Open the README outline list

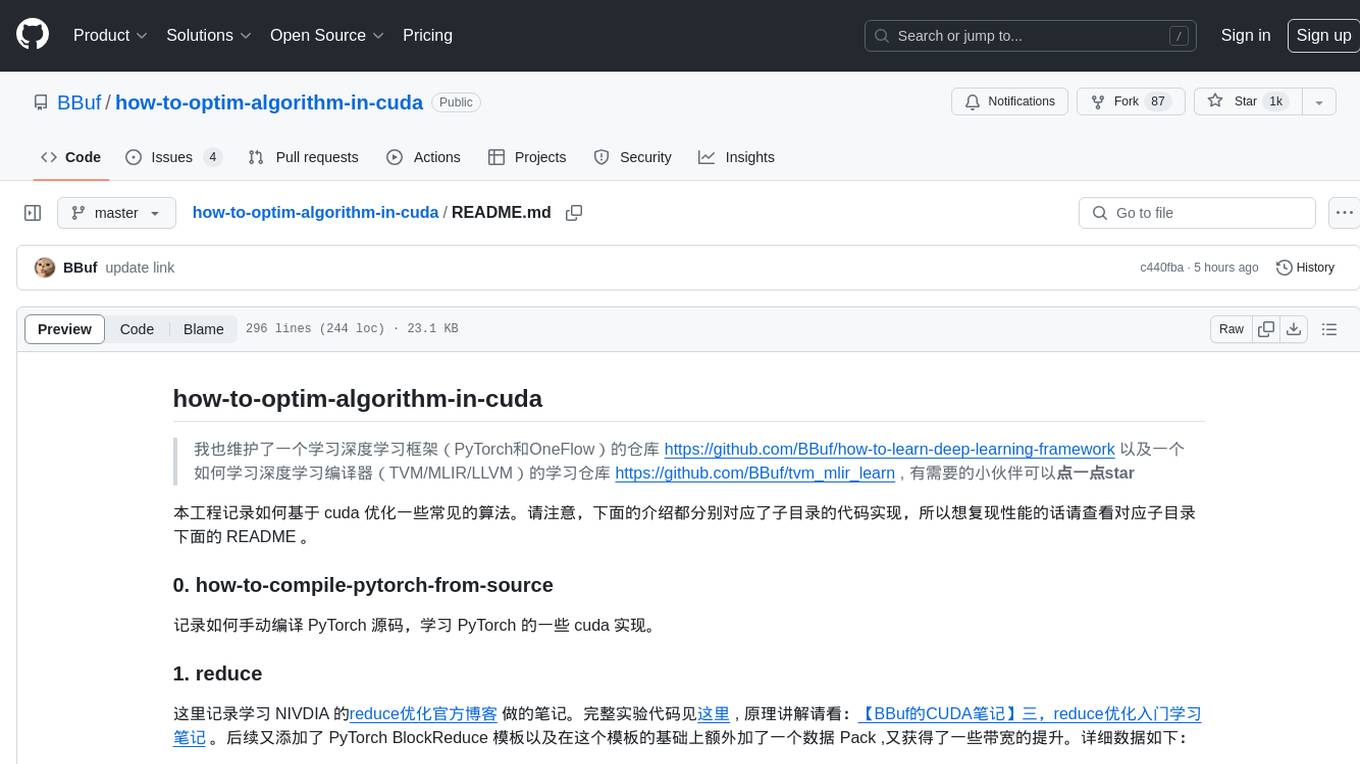[1329, 329]
